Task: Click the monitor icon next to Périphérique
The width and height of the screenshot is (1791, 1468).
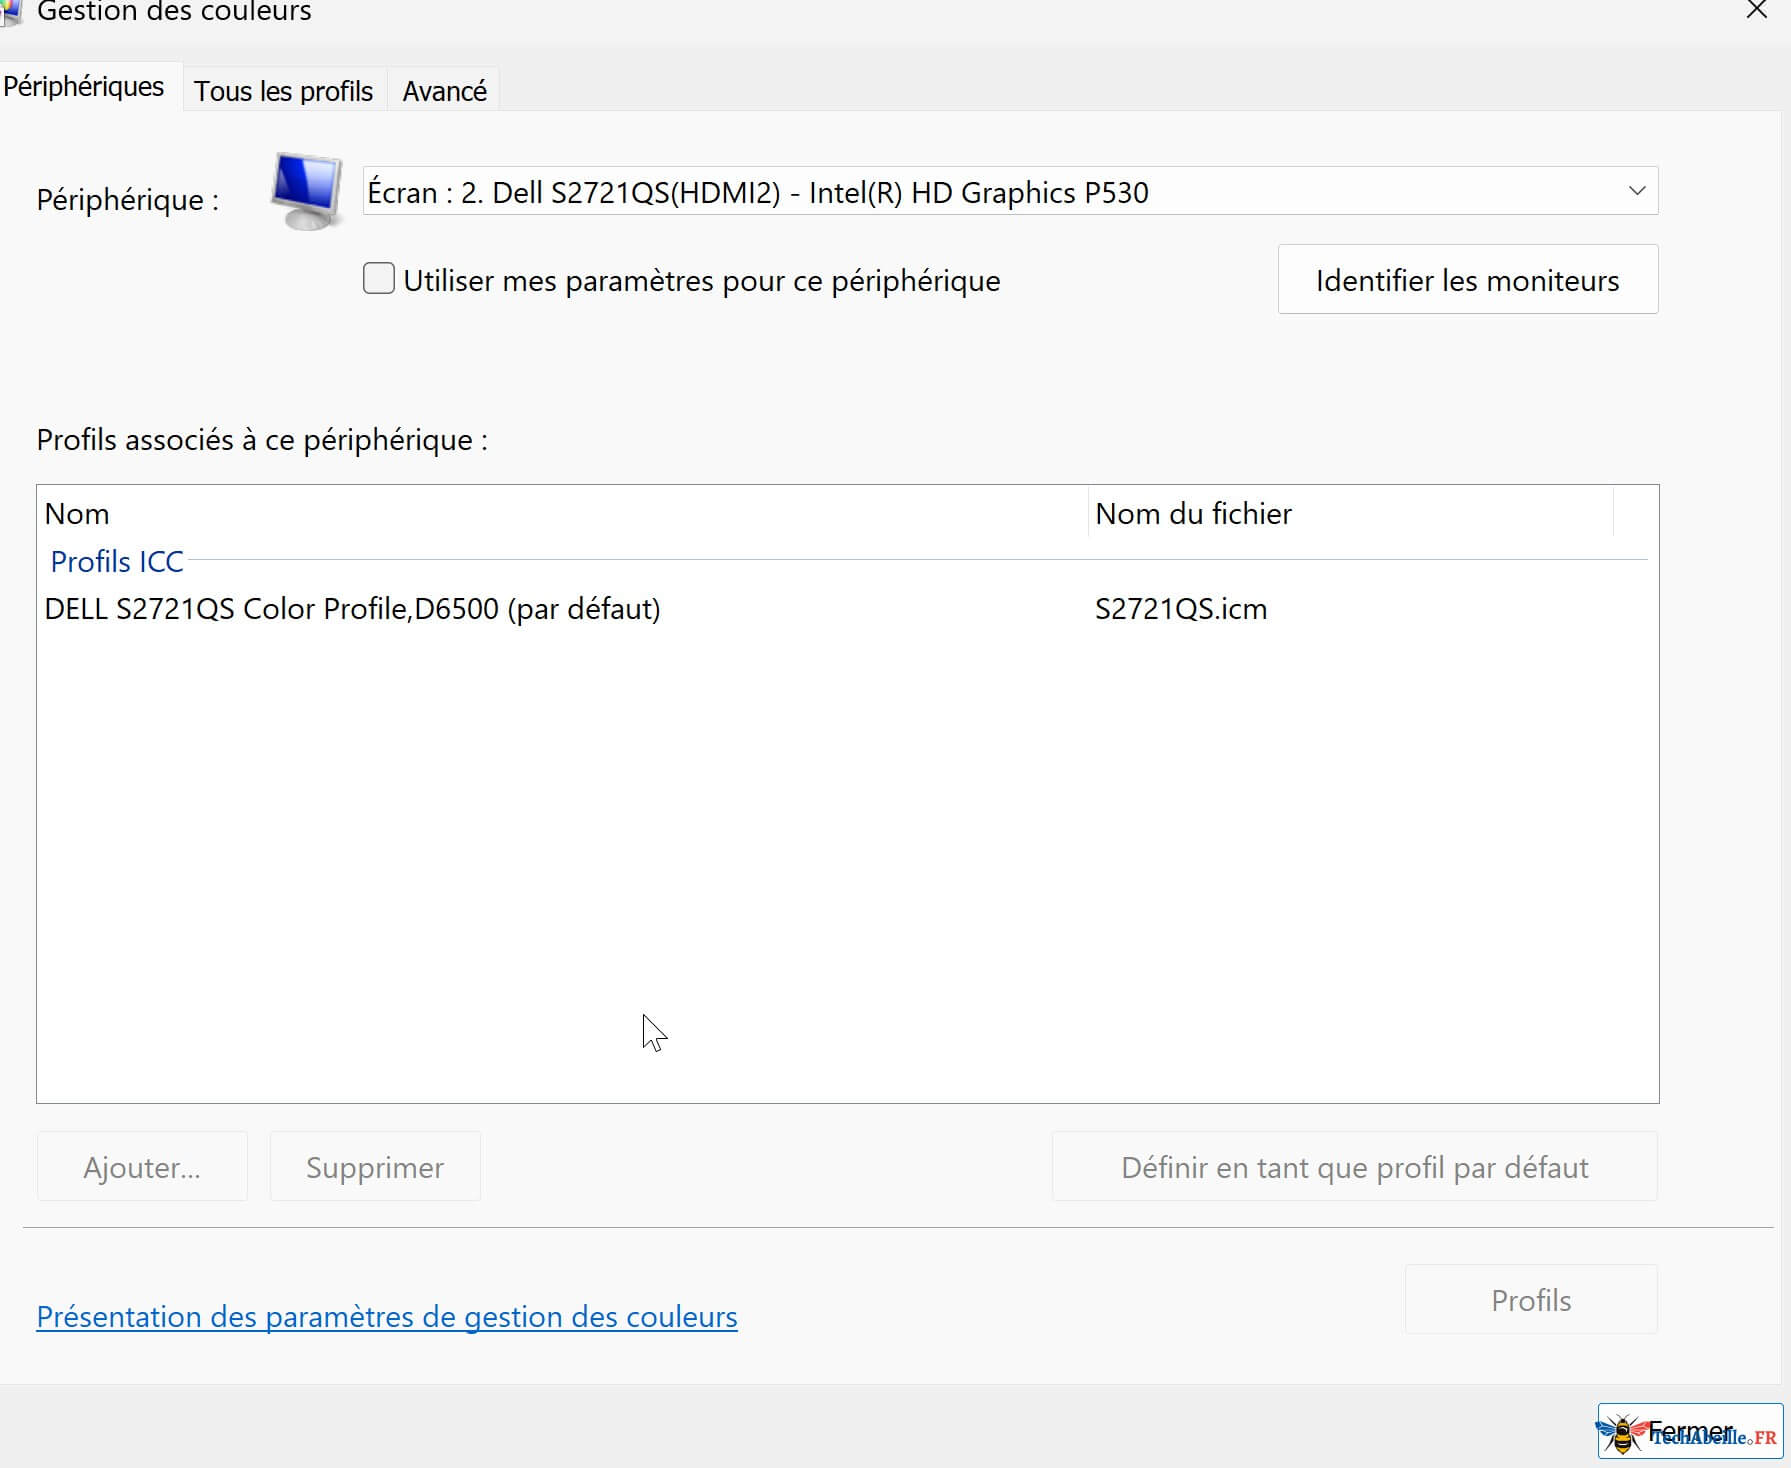Action: point(306,191)
